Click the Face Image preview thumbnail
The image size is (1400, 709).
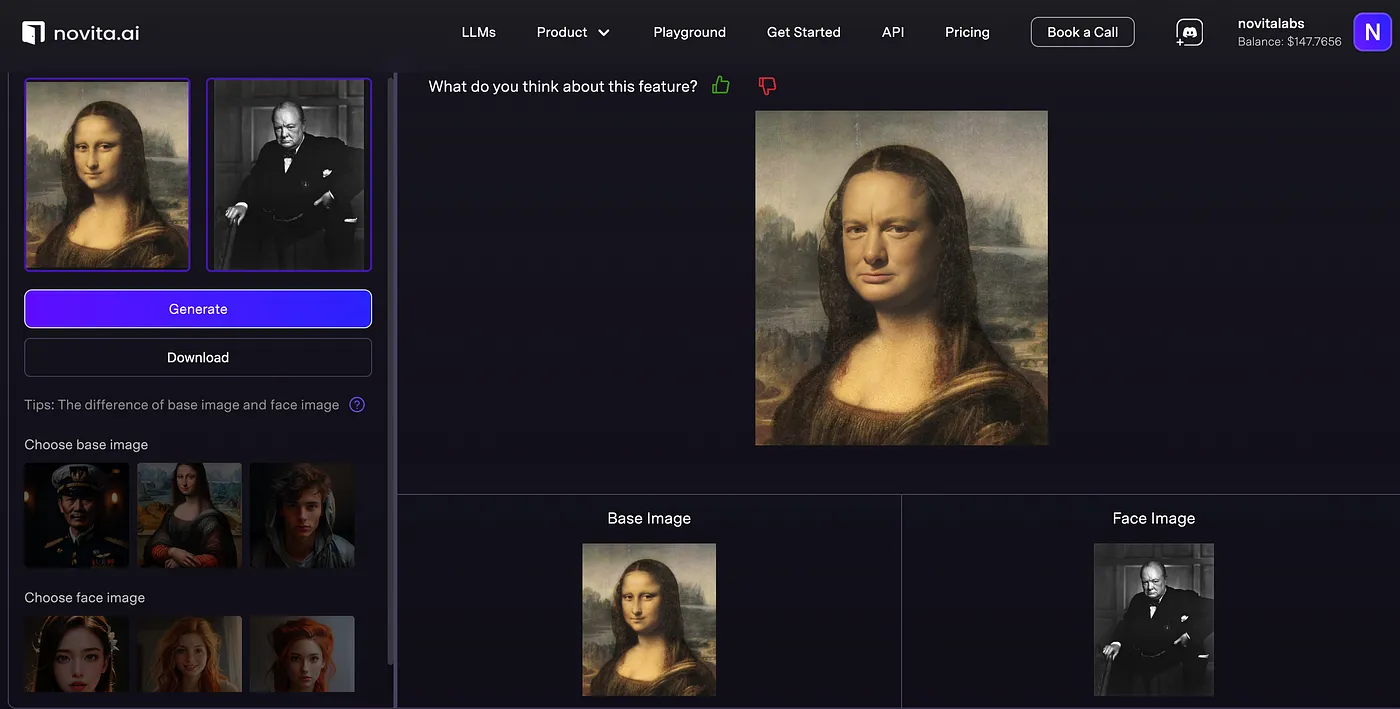click(1154, 620)
